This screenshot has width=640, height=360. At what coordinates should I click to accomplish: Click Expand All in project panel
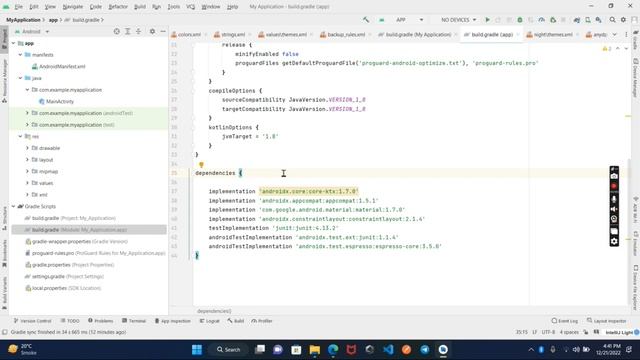click(128, 31)
